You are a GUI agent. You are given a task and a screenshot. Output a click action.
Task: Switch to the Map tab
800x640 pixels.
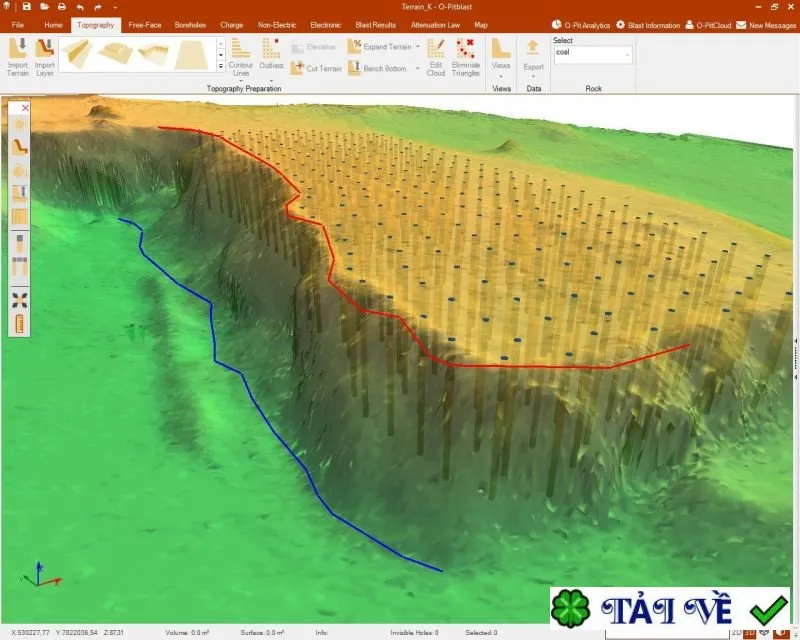(481, 24)
